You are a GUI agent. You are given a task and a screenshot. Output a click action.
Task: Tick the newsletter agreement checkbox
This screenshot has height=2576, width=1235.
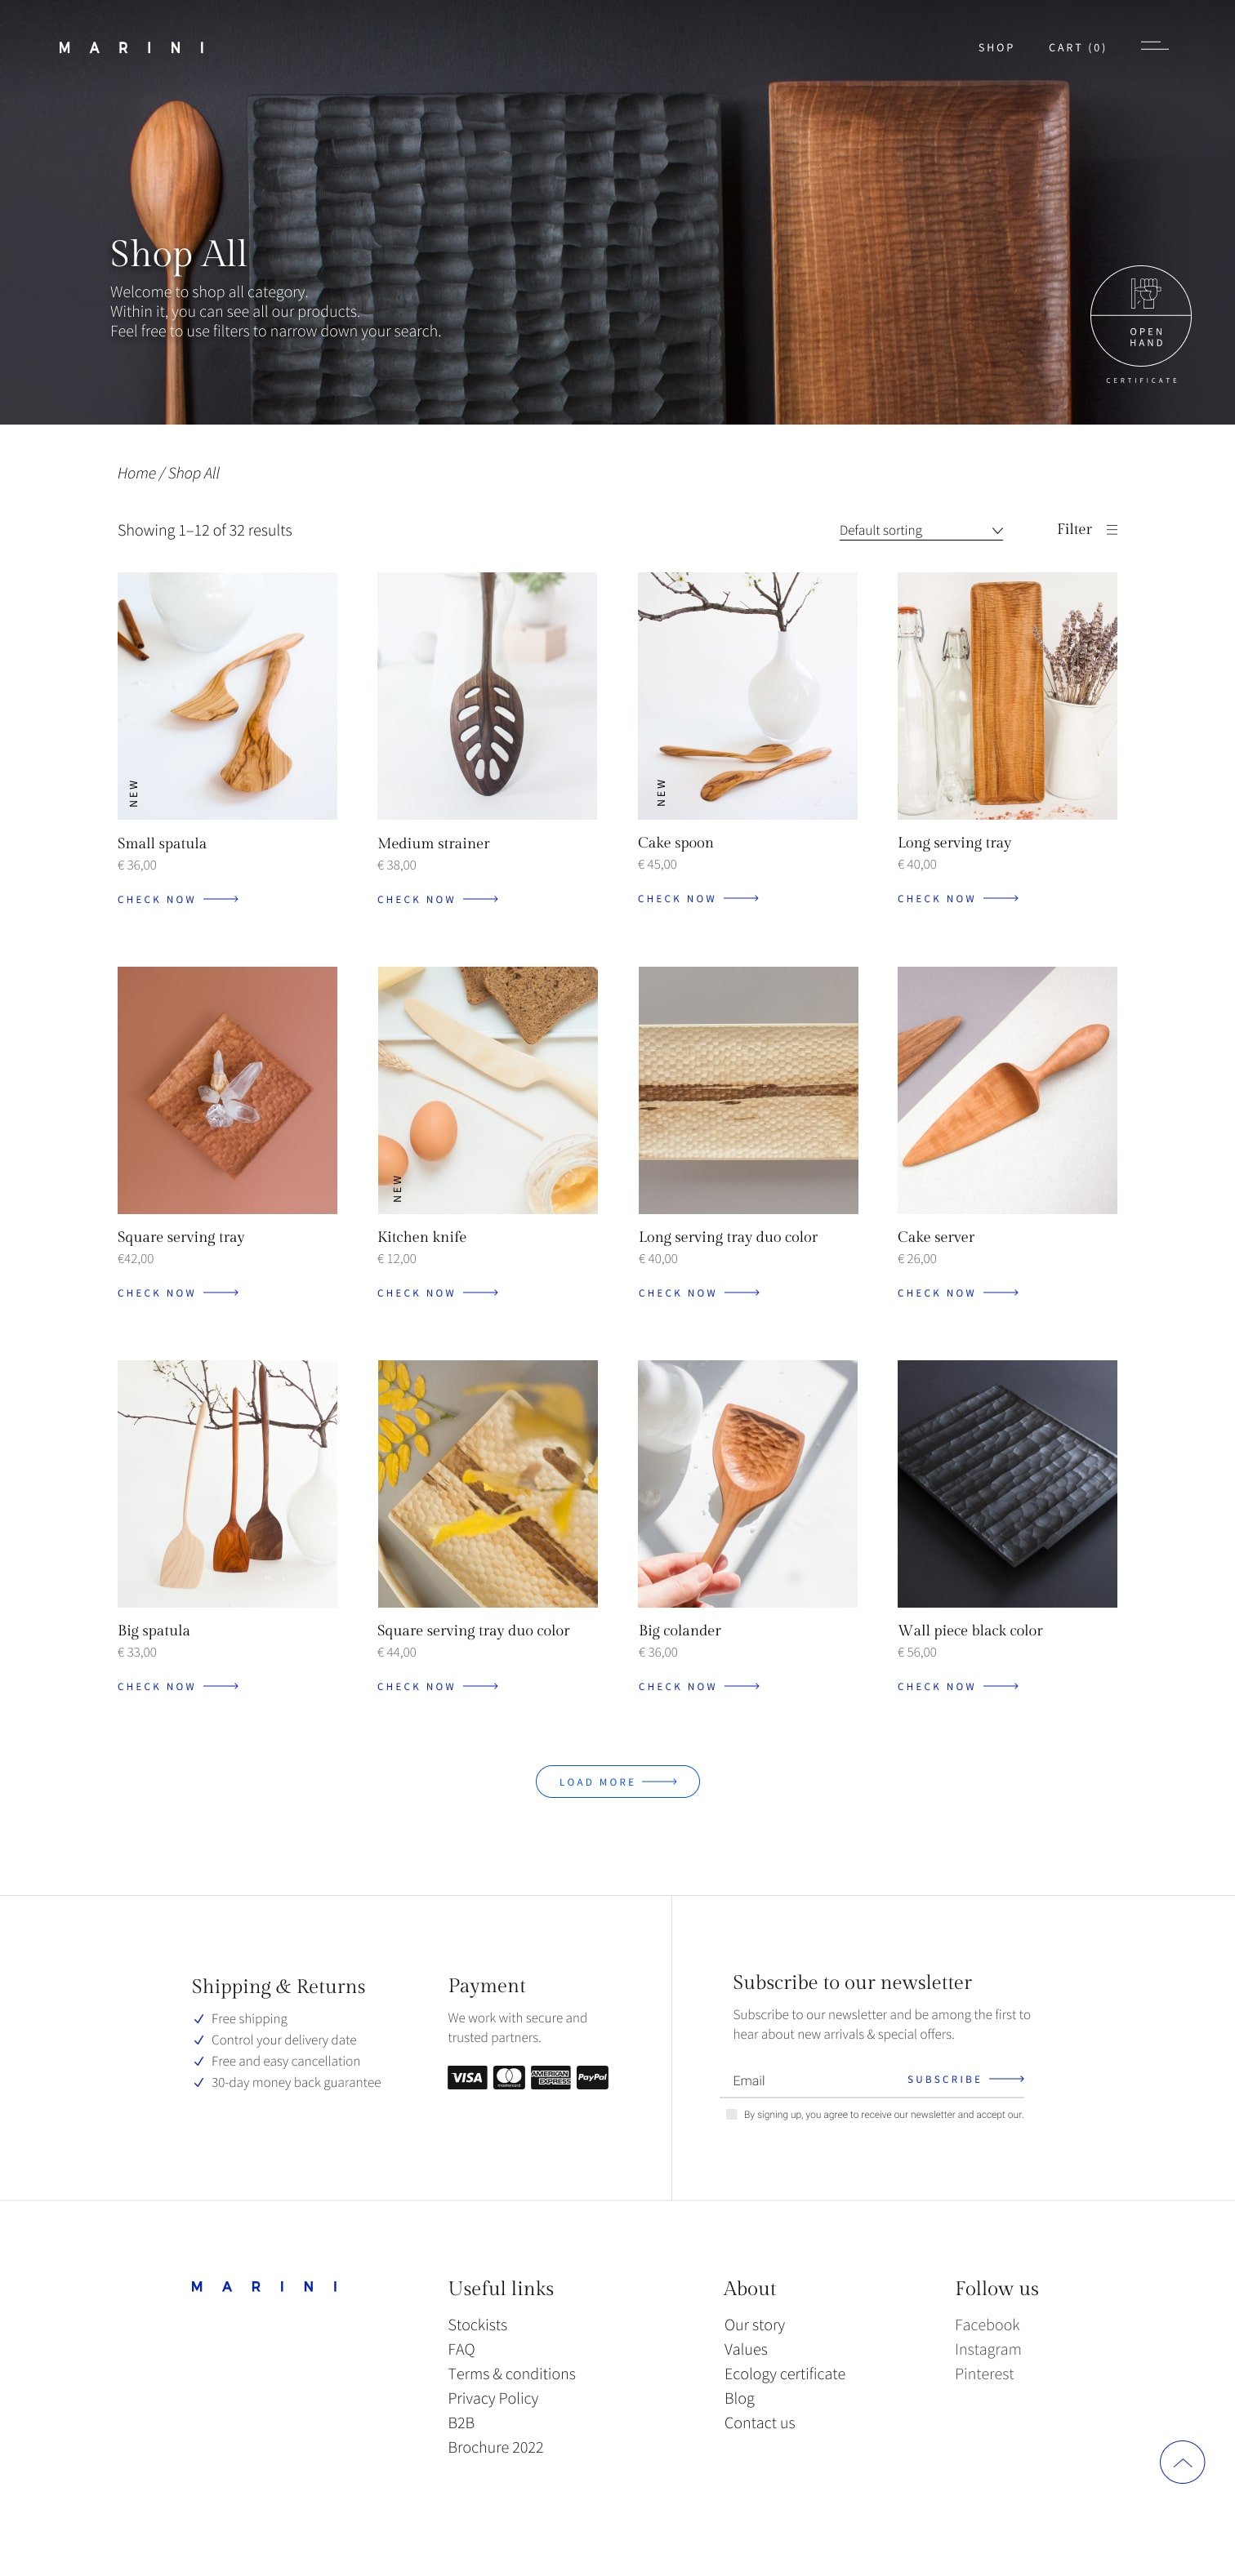[731, 2114]
